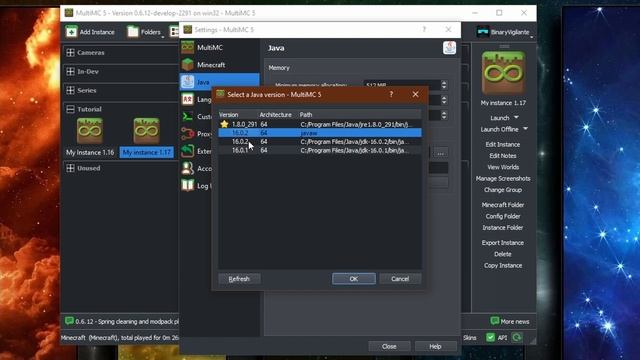Expand the Series group
The height and width of the screenshot is (360, 640).
click(71, 90)
